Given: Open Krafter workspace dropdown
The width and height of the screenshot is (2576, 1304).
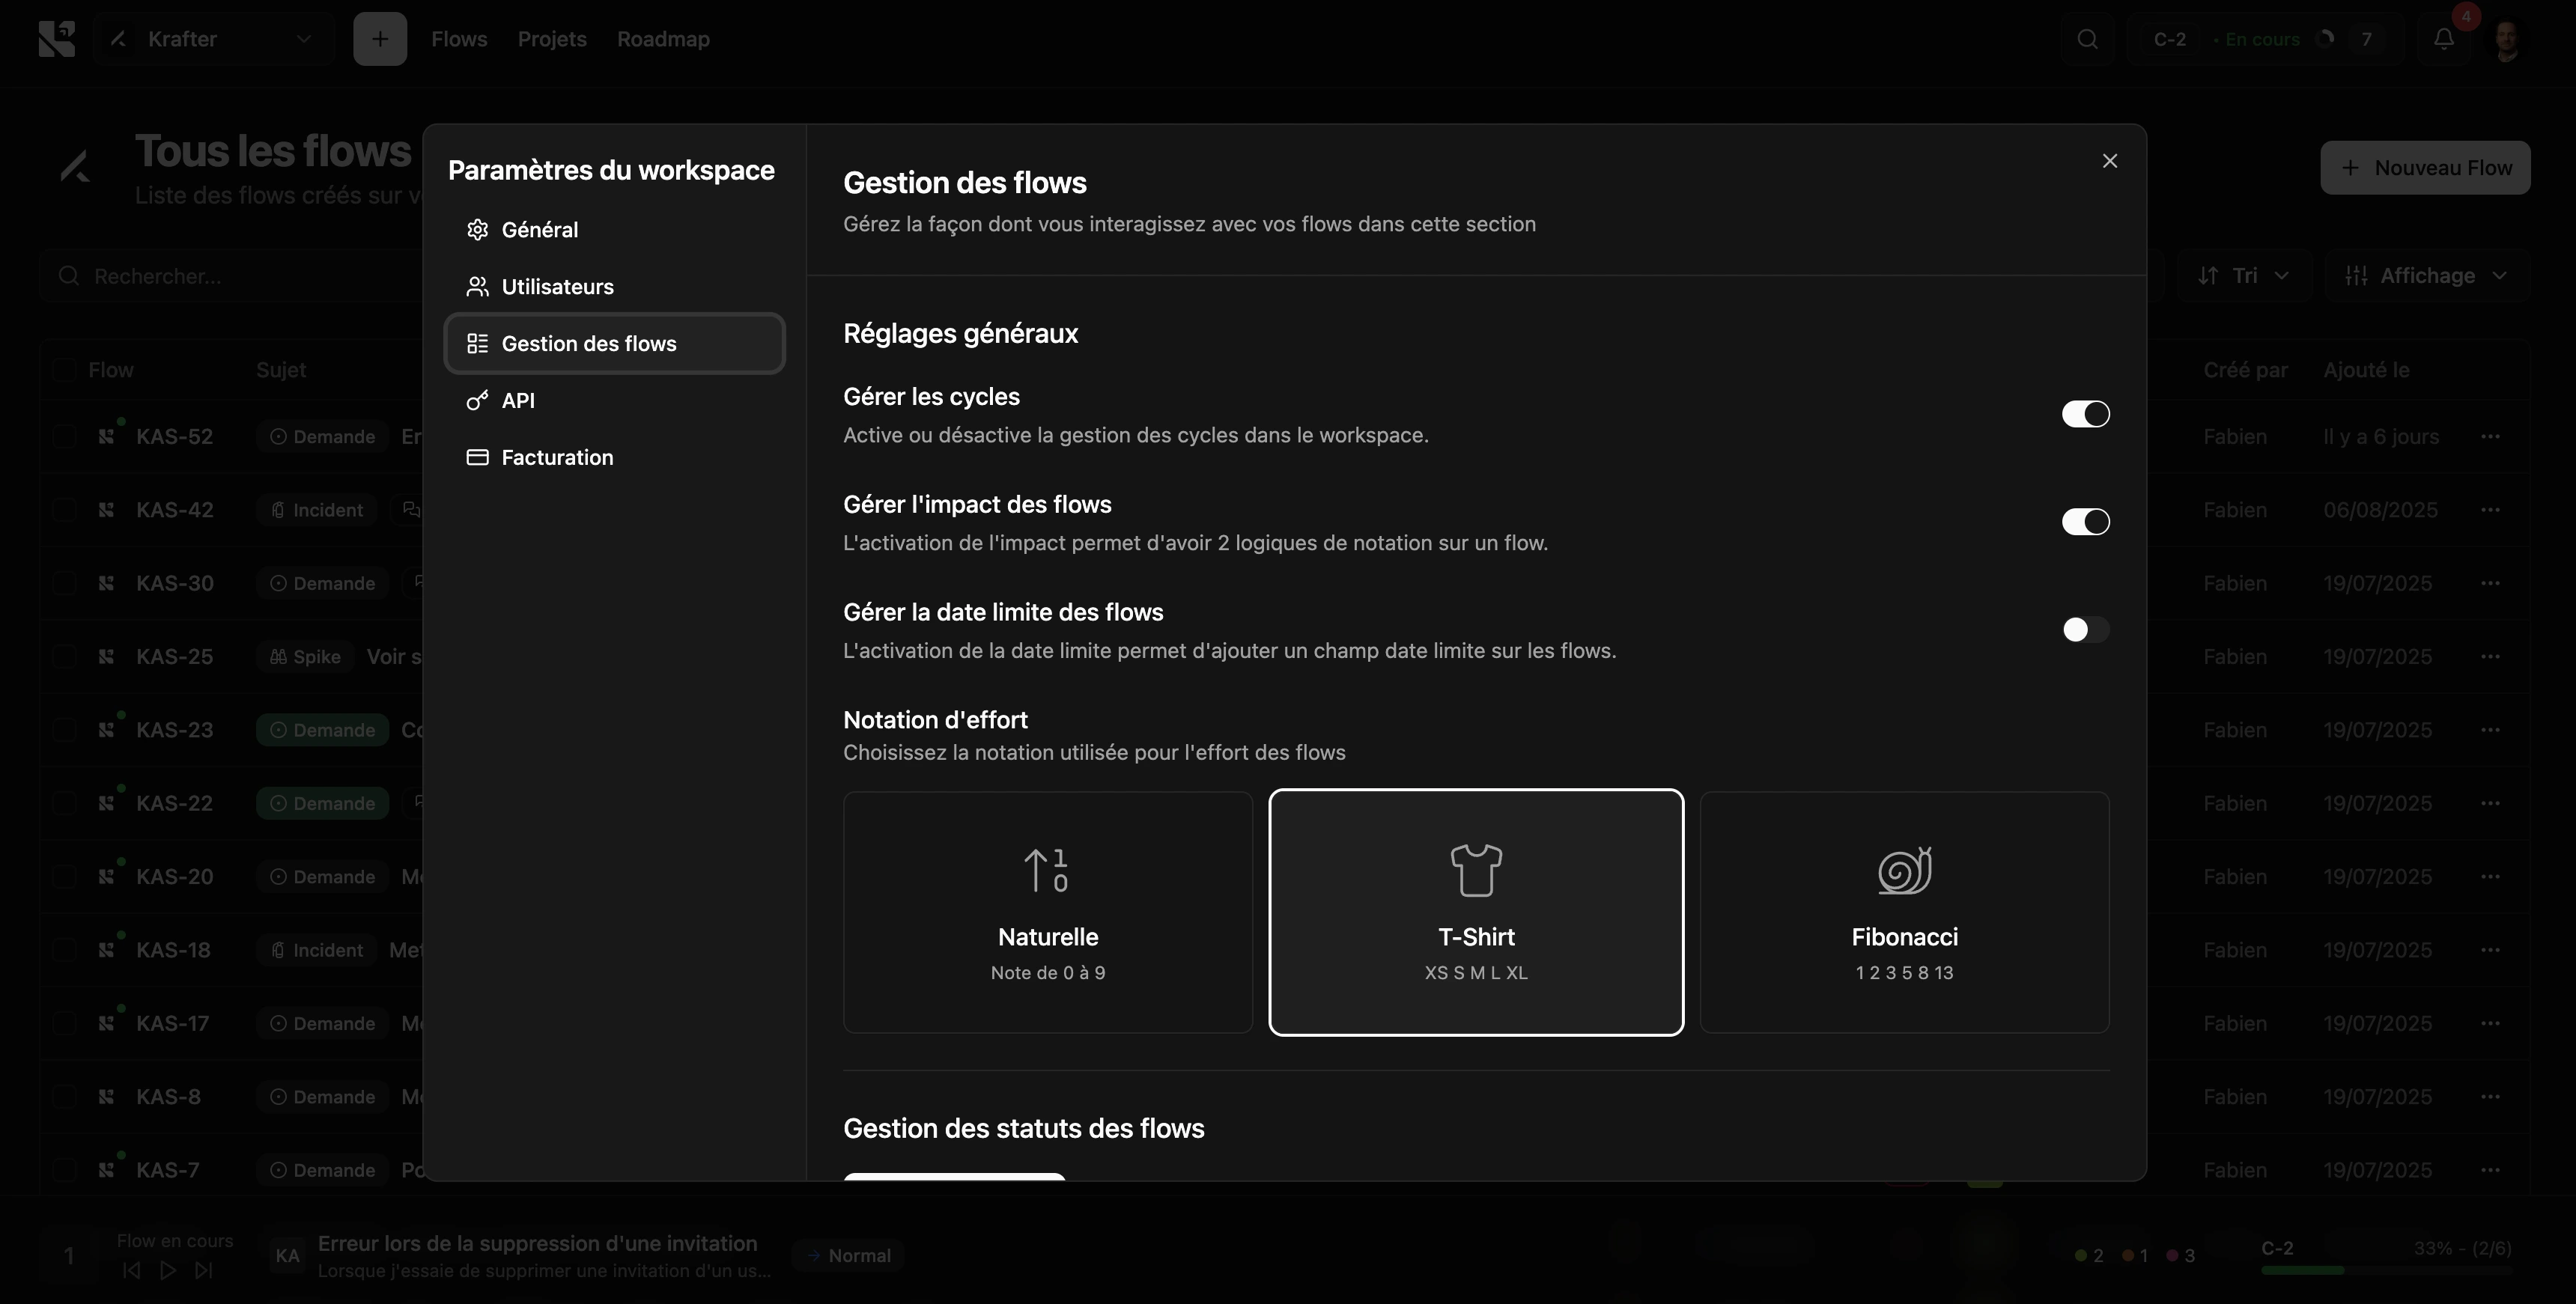Looking at the screenshot, I should [213, 39].
